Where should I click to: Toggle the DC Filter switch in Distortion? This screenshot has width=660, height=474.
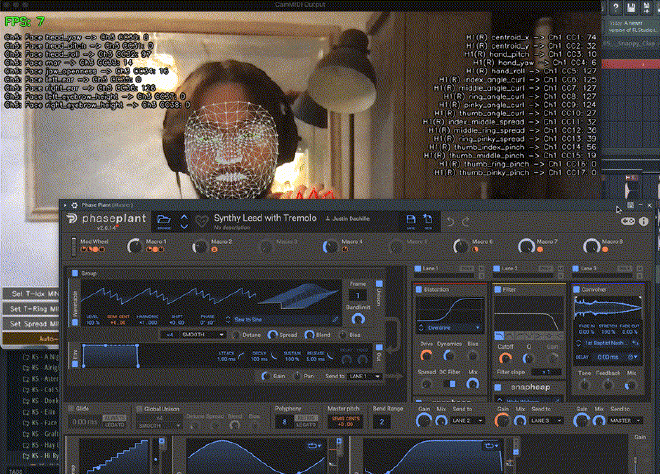450,383
